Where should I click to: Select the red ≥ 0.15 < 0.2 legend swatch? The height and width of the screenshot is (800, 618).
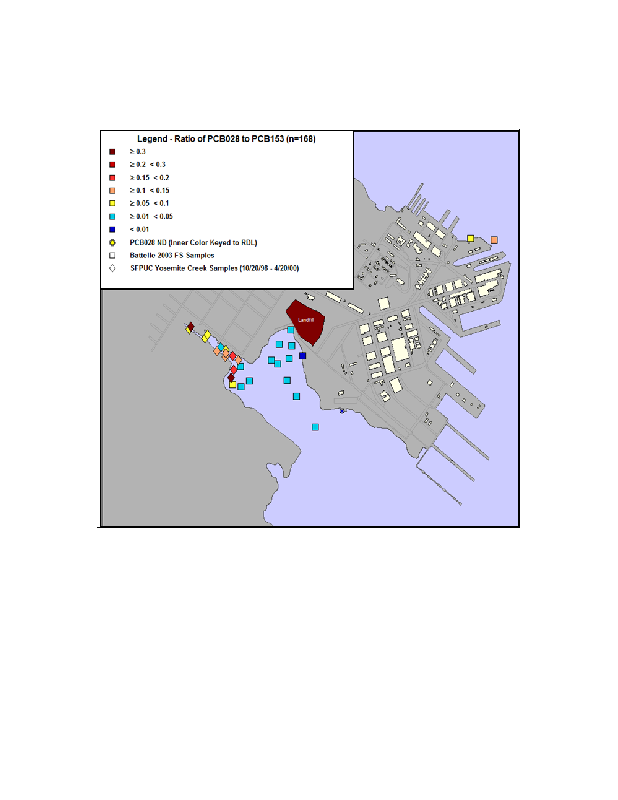[x=112, y=177]
